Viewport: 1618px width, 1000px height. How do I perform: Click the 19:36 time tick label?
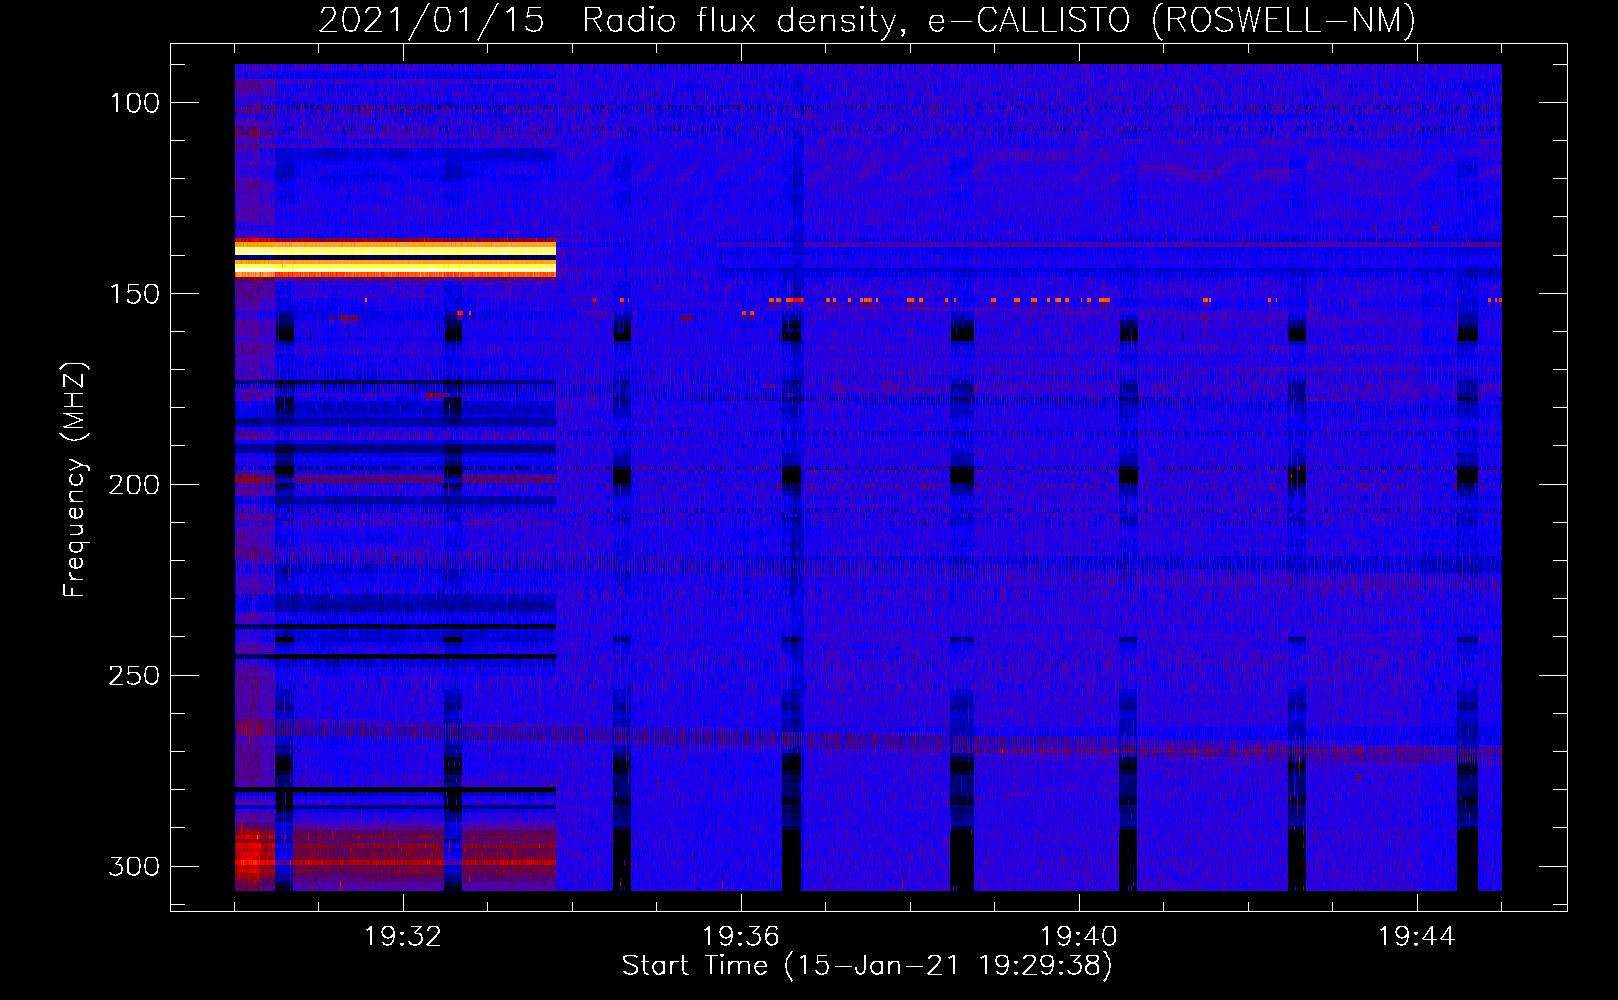pos(741,937)
